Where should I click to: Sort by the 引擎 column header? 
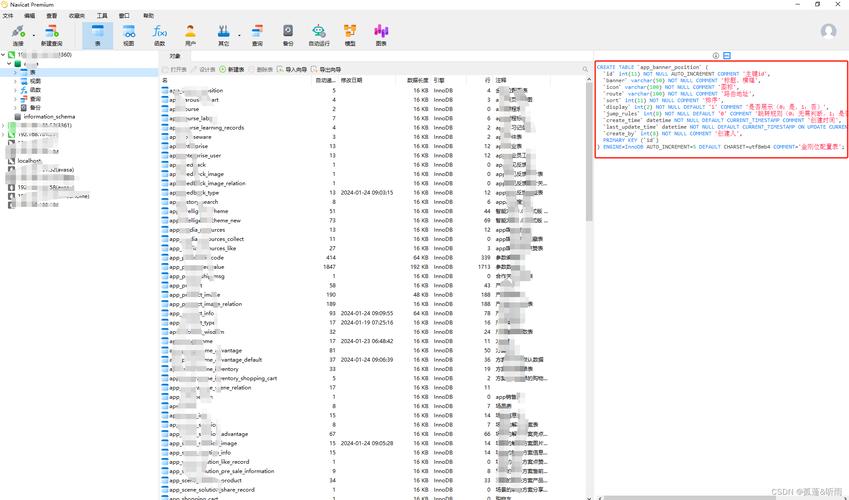[449, 80]
